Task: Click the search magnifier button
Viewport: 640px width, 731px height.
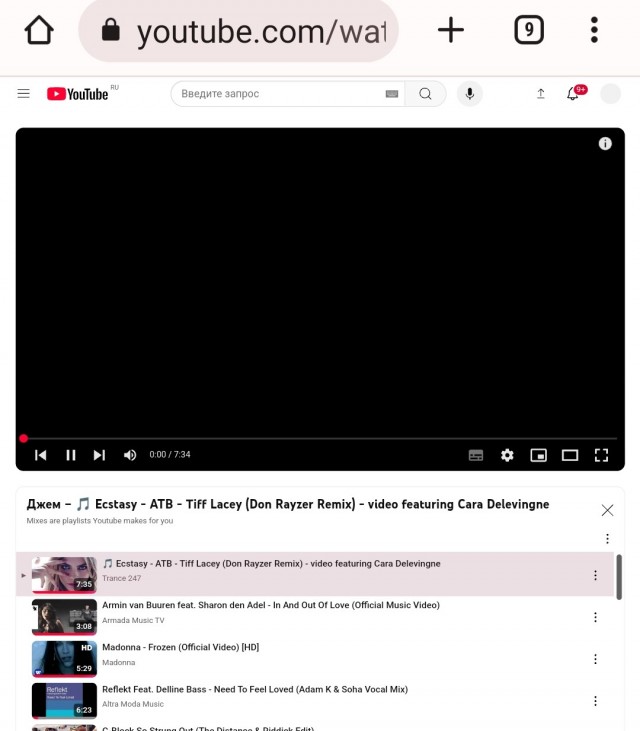Action: pyautogui.click(x=425, y=94)
